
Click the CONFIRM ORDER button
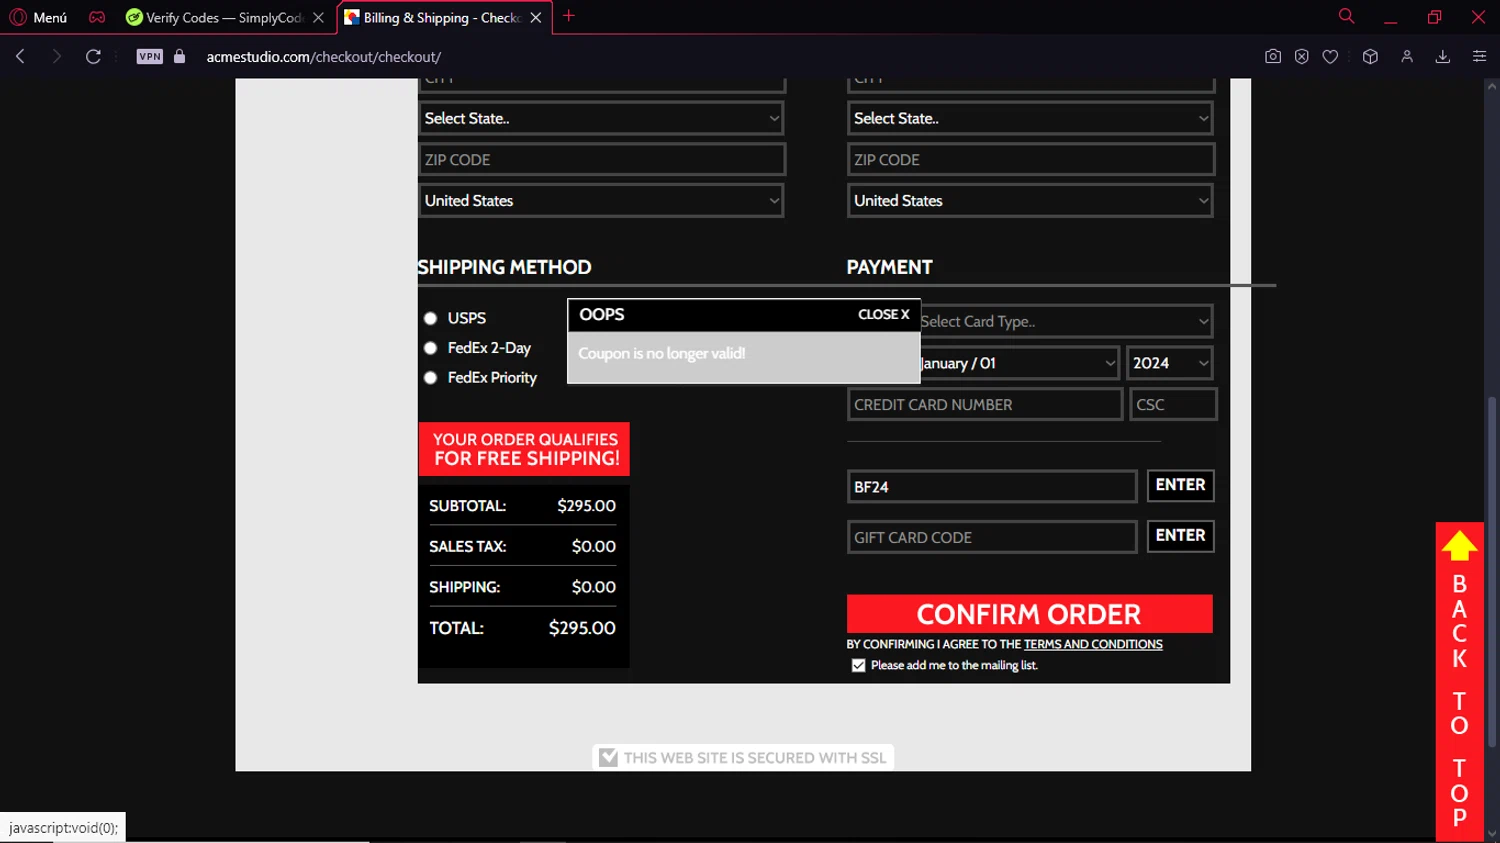tap(1029, 614)
